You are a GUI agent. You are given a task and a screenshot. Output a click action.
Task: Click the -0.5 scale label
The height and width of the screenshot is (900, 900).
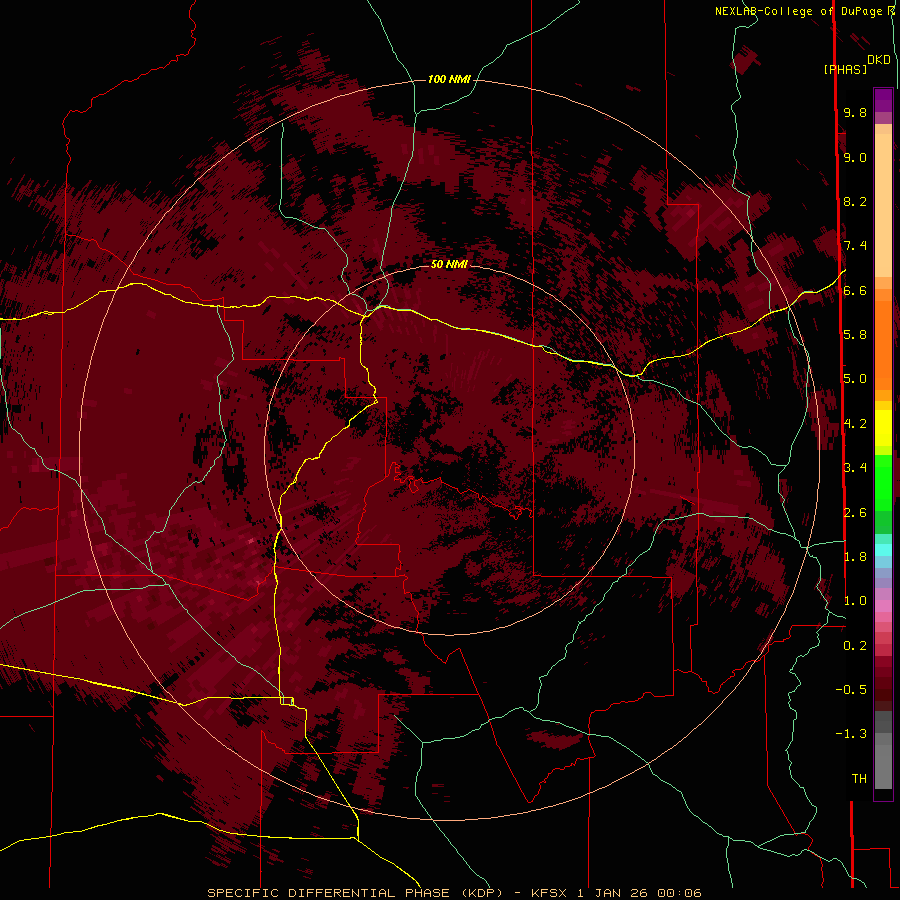(851, 690)
